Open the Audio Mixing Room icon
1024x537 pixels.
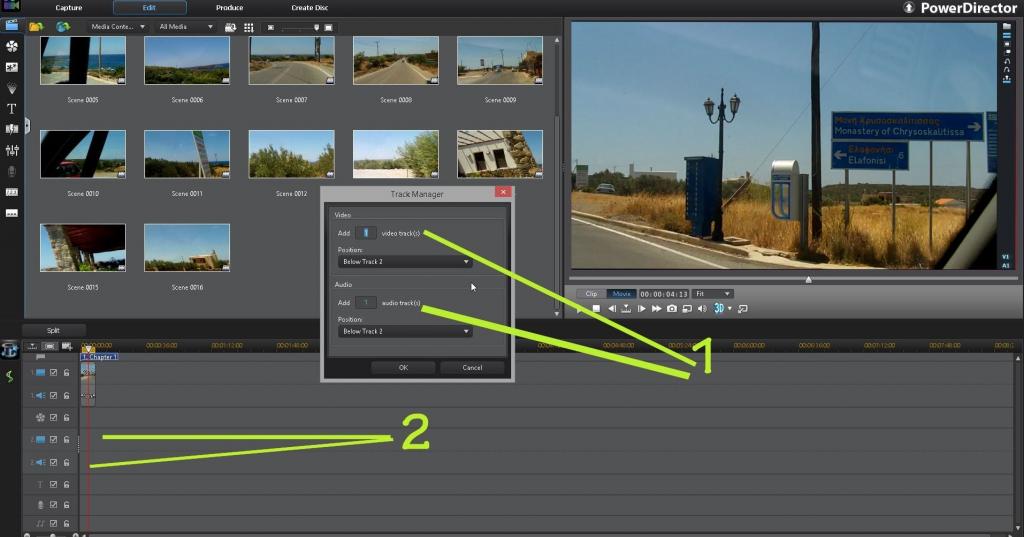[12, 150]
